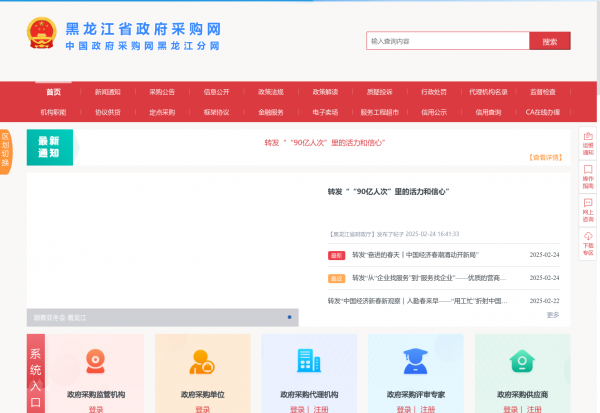Click the 搜索 search button
600x413 pixels.
pyautogui.click(x=549, y=42)
